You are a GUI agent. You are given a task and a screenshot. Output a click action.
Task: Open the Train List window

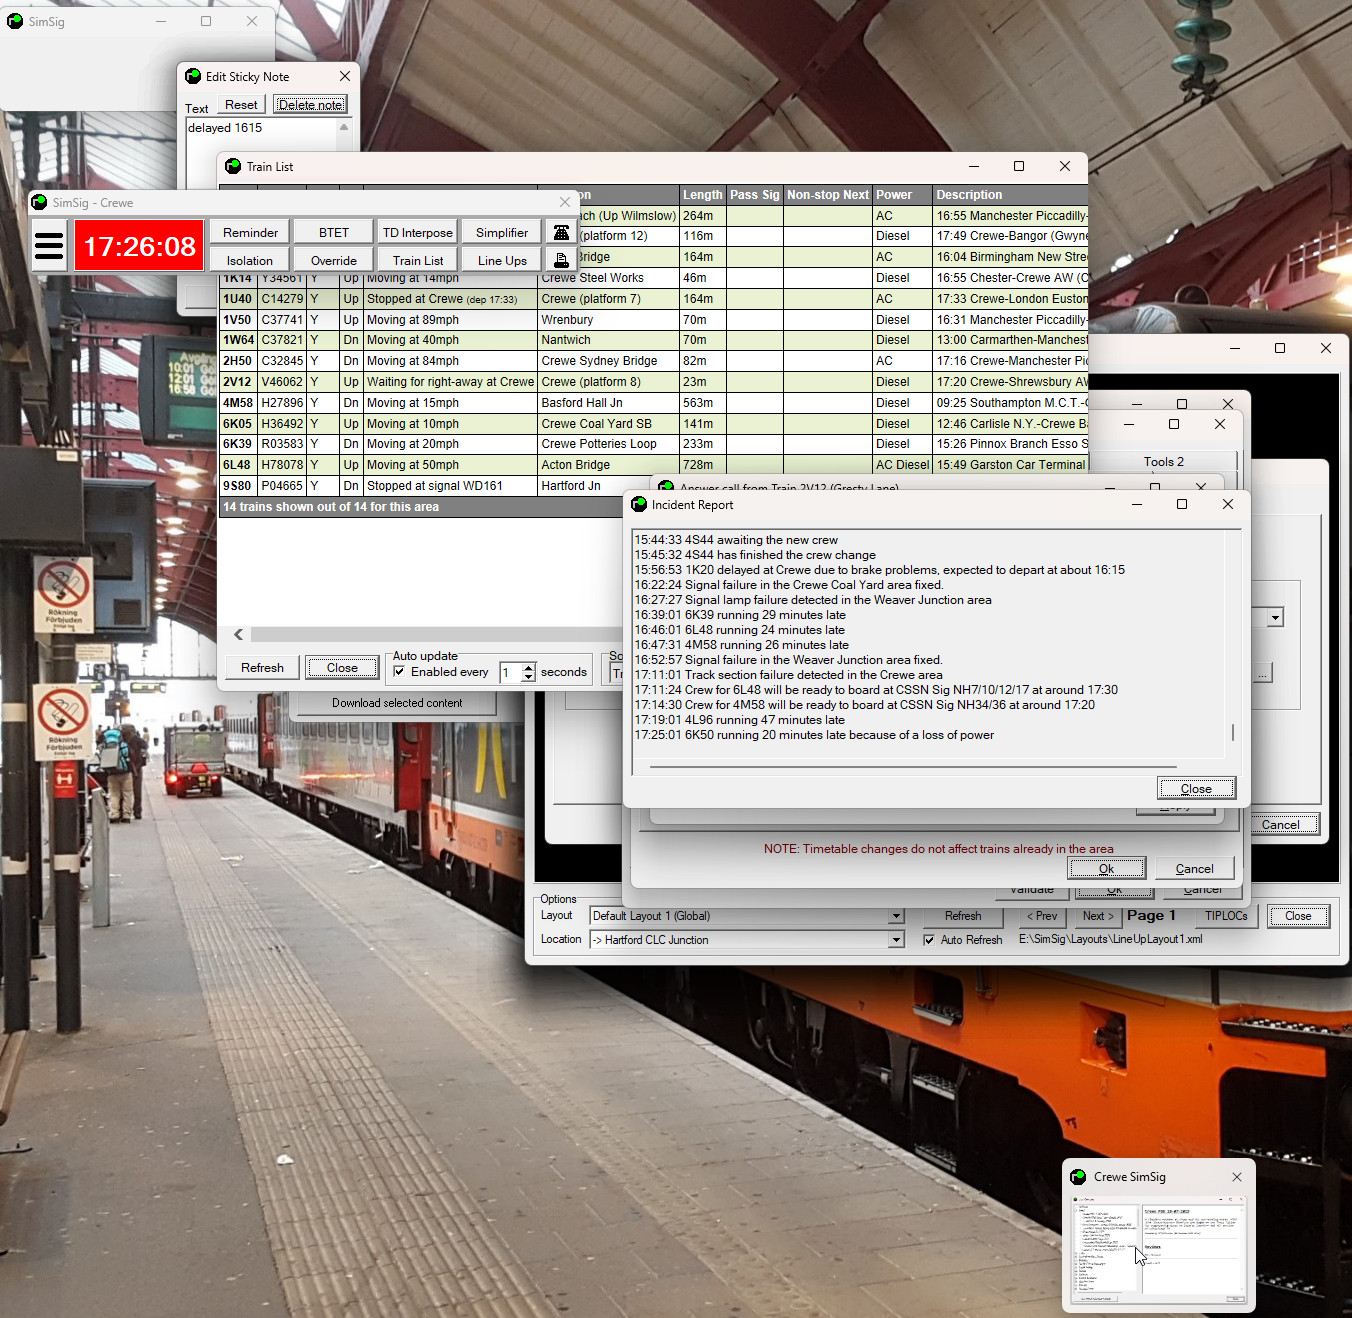(418, 260)
